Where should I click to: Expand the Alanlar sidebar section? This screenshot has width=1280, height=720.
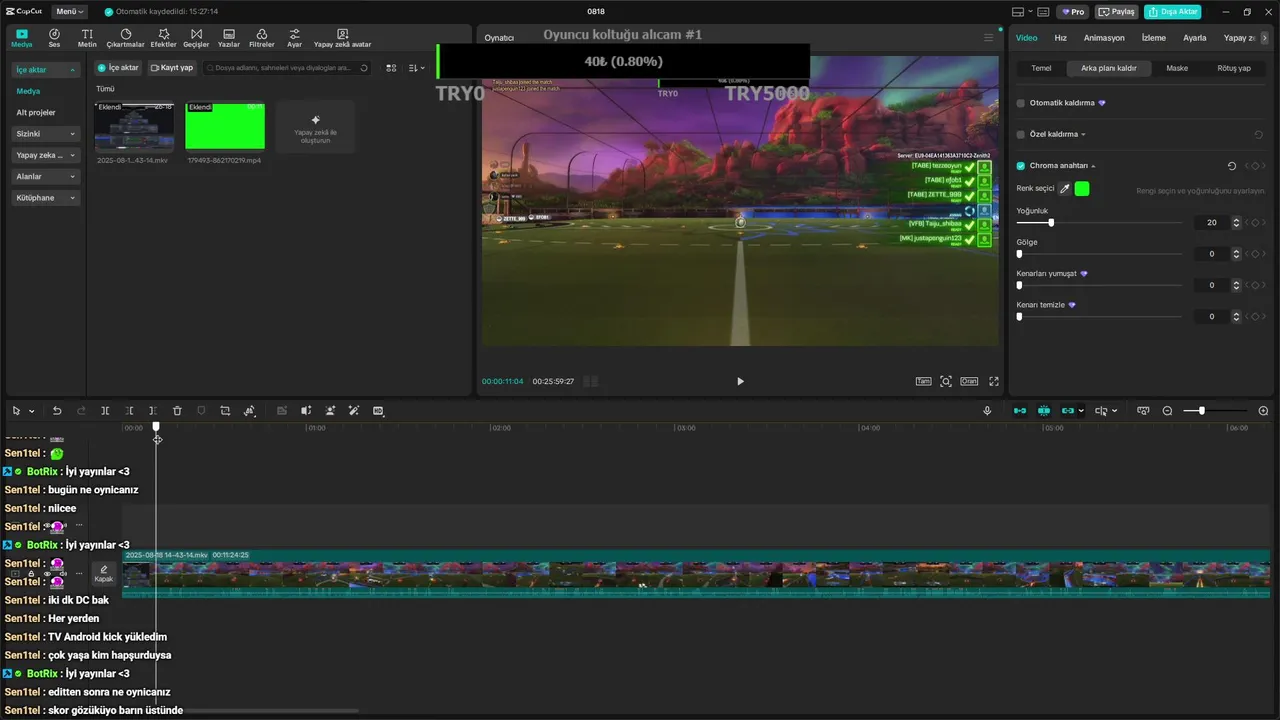coord(46,177)
